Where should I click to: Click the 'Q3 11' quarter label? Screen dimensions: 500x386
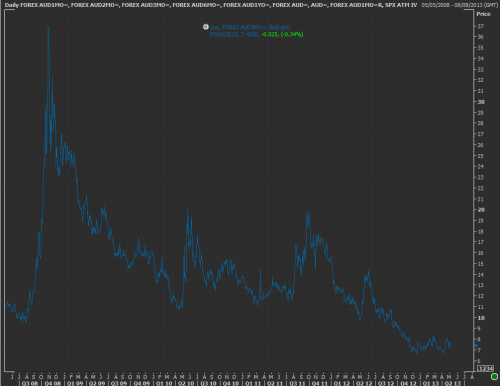(x=298, y=383)
